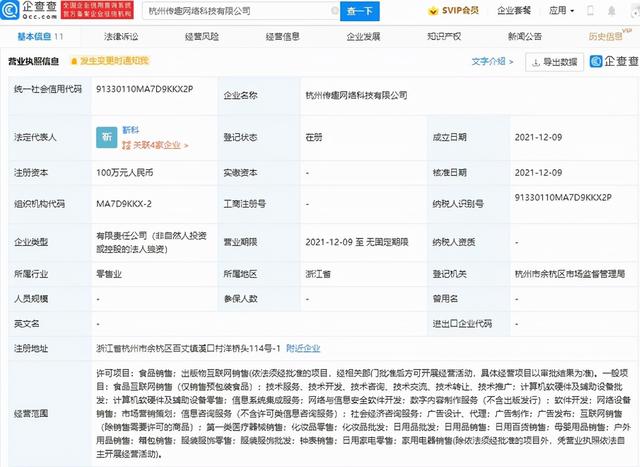The height and width of the screenshot is (467, 640).
Task: Open the 企业套餐 link
Action: (x=514, y=11)
